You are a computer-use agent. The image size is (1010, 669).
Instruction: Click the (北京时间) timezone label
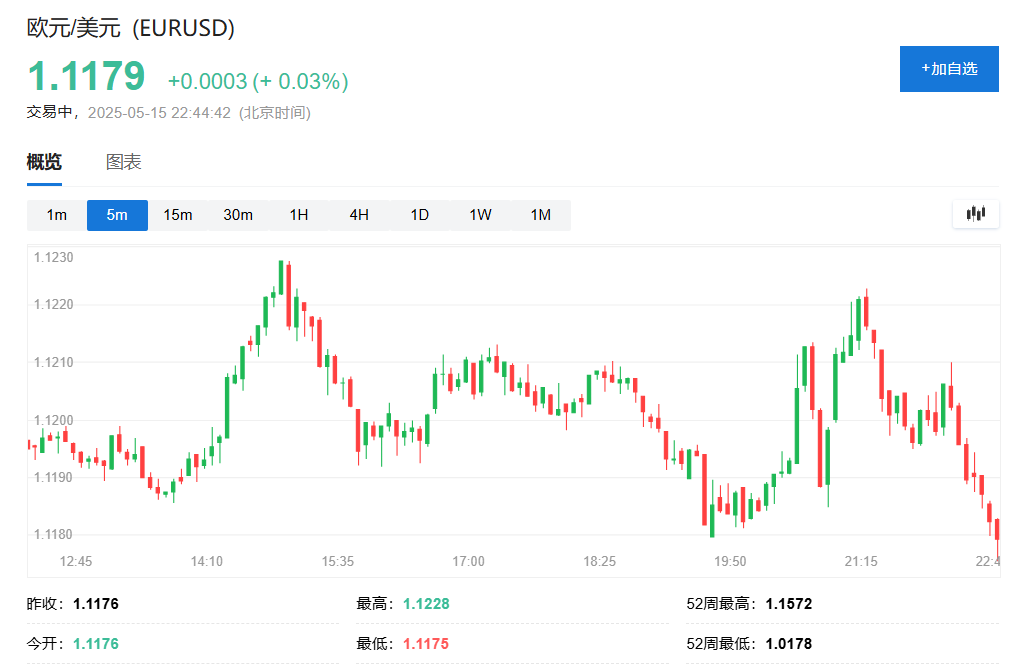(275, 113)
